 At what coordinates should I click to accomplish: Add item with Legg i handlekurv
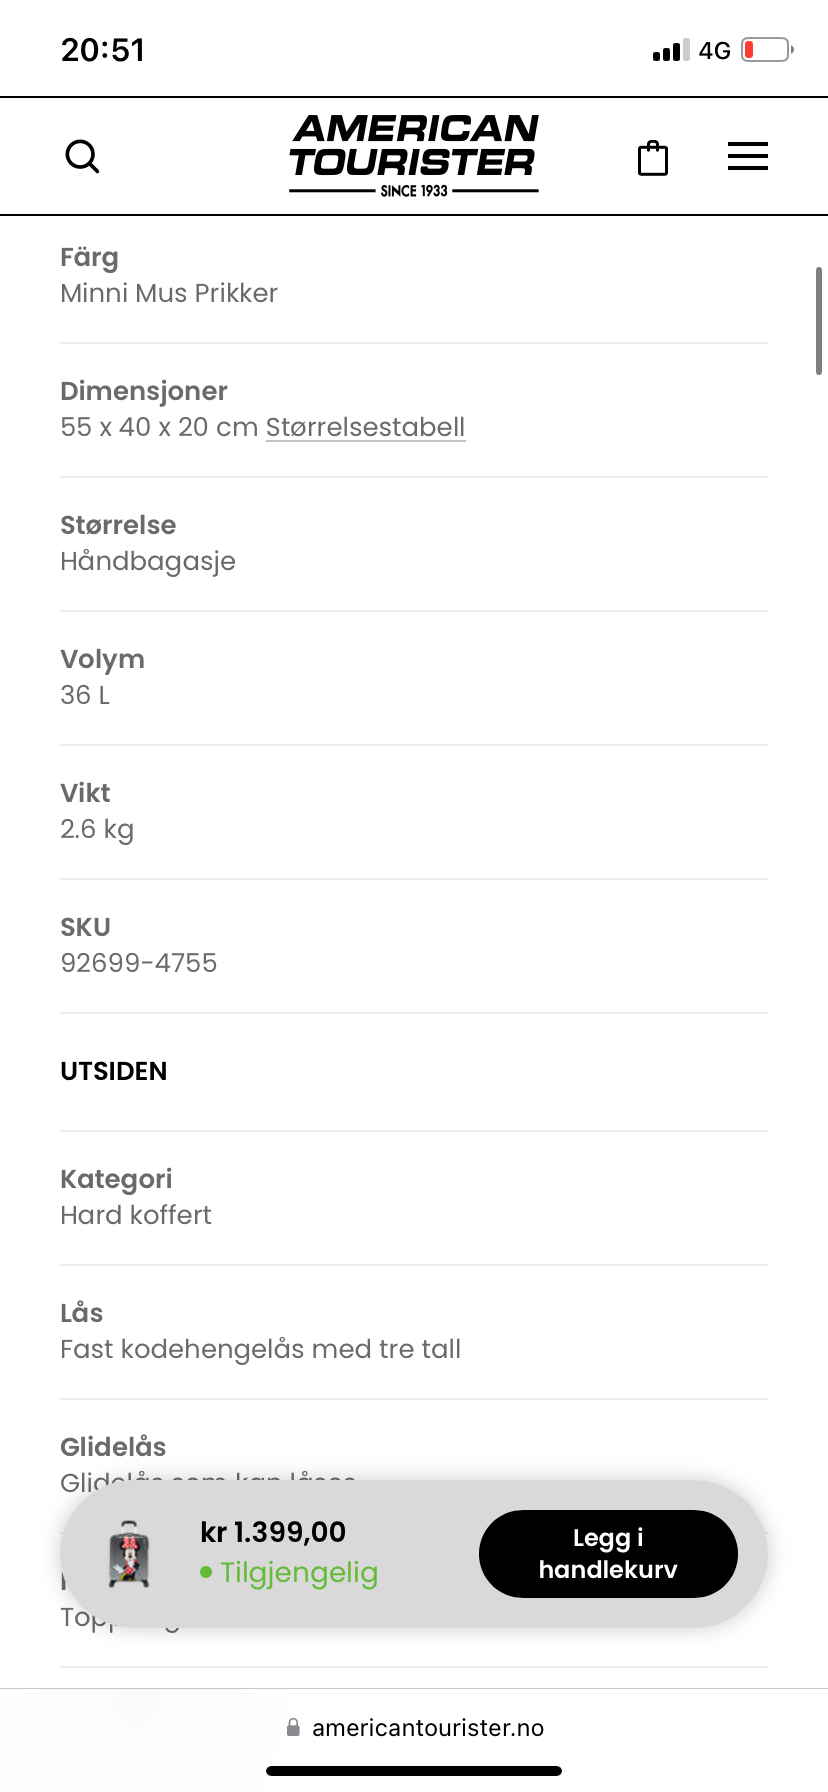click(608, 1554)
